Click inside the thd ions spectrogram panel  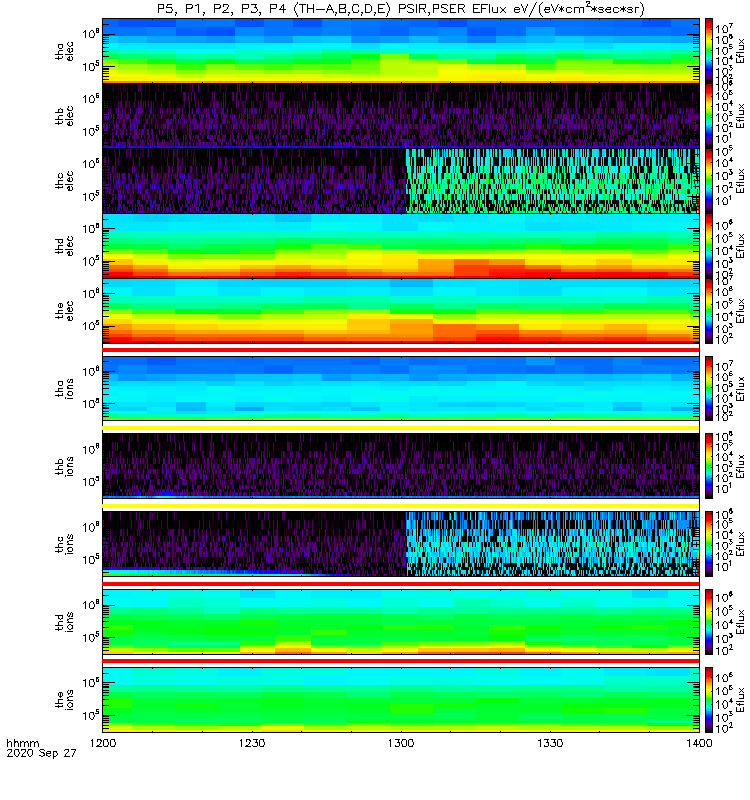pos(401,622)
